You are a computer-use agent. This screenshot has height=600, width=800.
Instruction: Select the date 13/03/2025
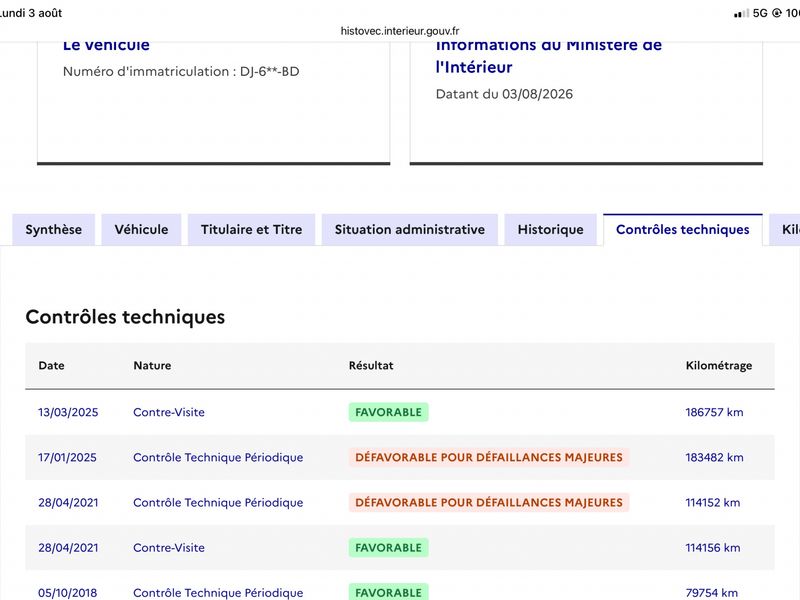coord(68,412)
